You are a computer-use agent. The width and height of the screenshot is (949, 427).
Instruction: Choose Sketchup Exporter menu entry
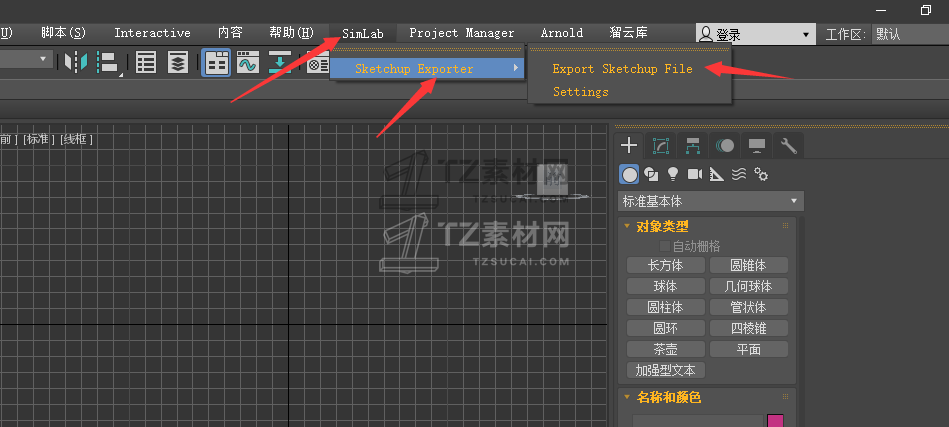click(x=427, y=68)
